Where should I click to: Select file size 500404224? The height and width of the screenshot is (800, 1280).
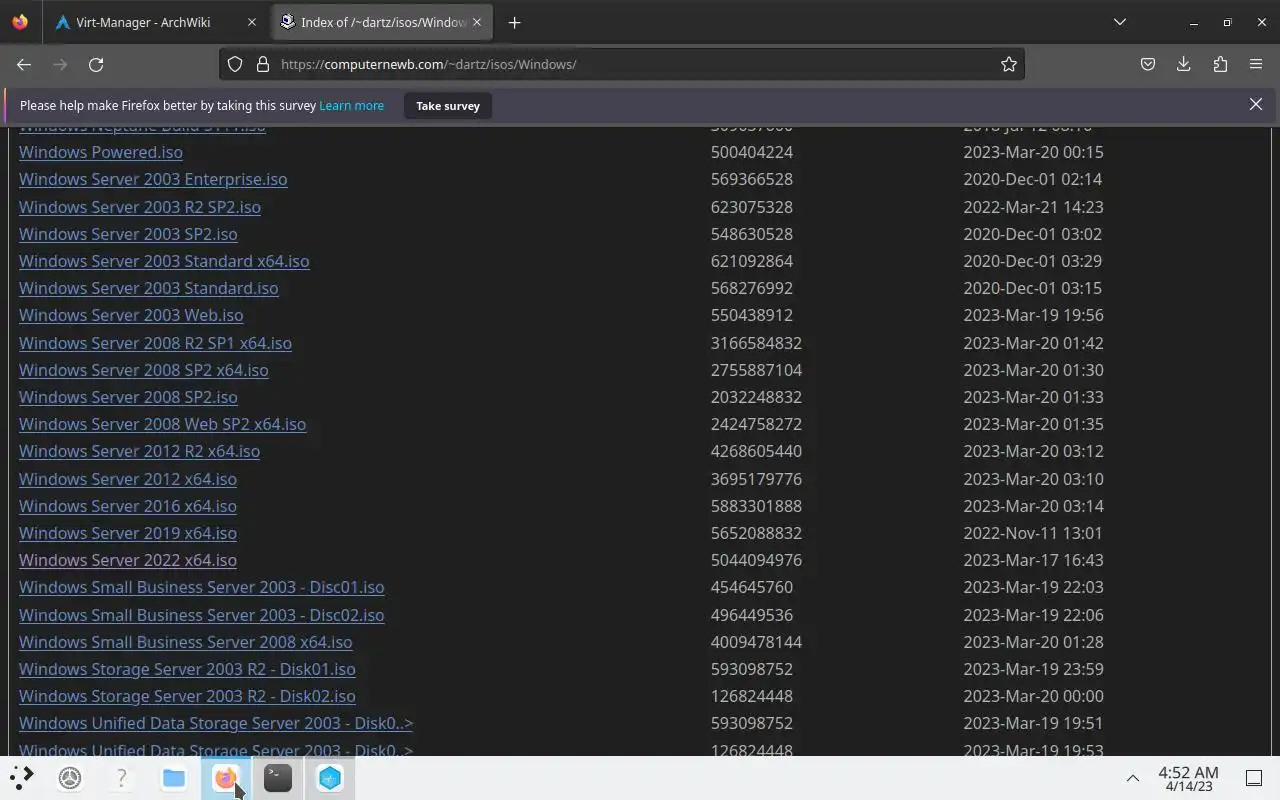[x=752, y=152]
